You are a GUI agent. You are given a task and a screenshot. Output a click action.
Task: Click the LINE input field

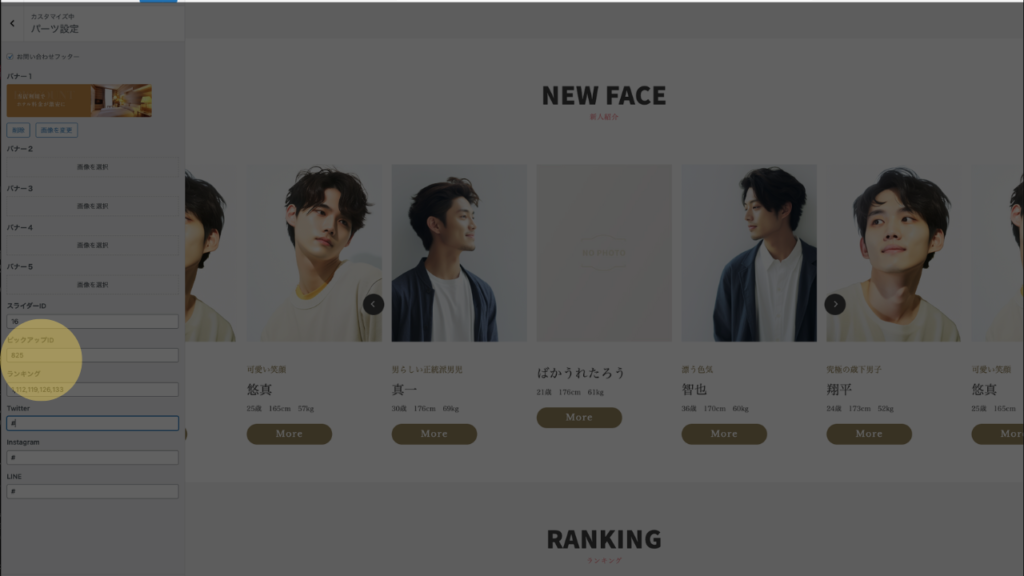click(92, 491)
